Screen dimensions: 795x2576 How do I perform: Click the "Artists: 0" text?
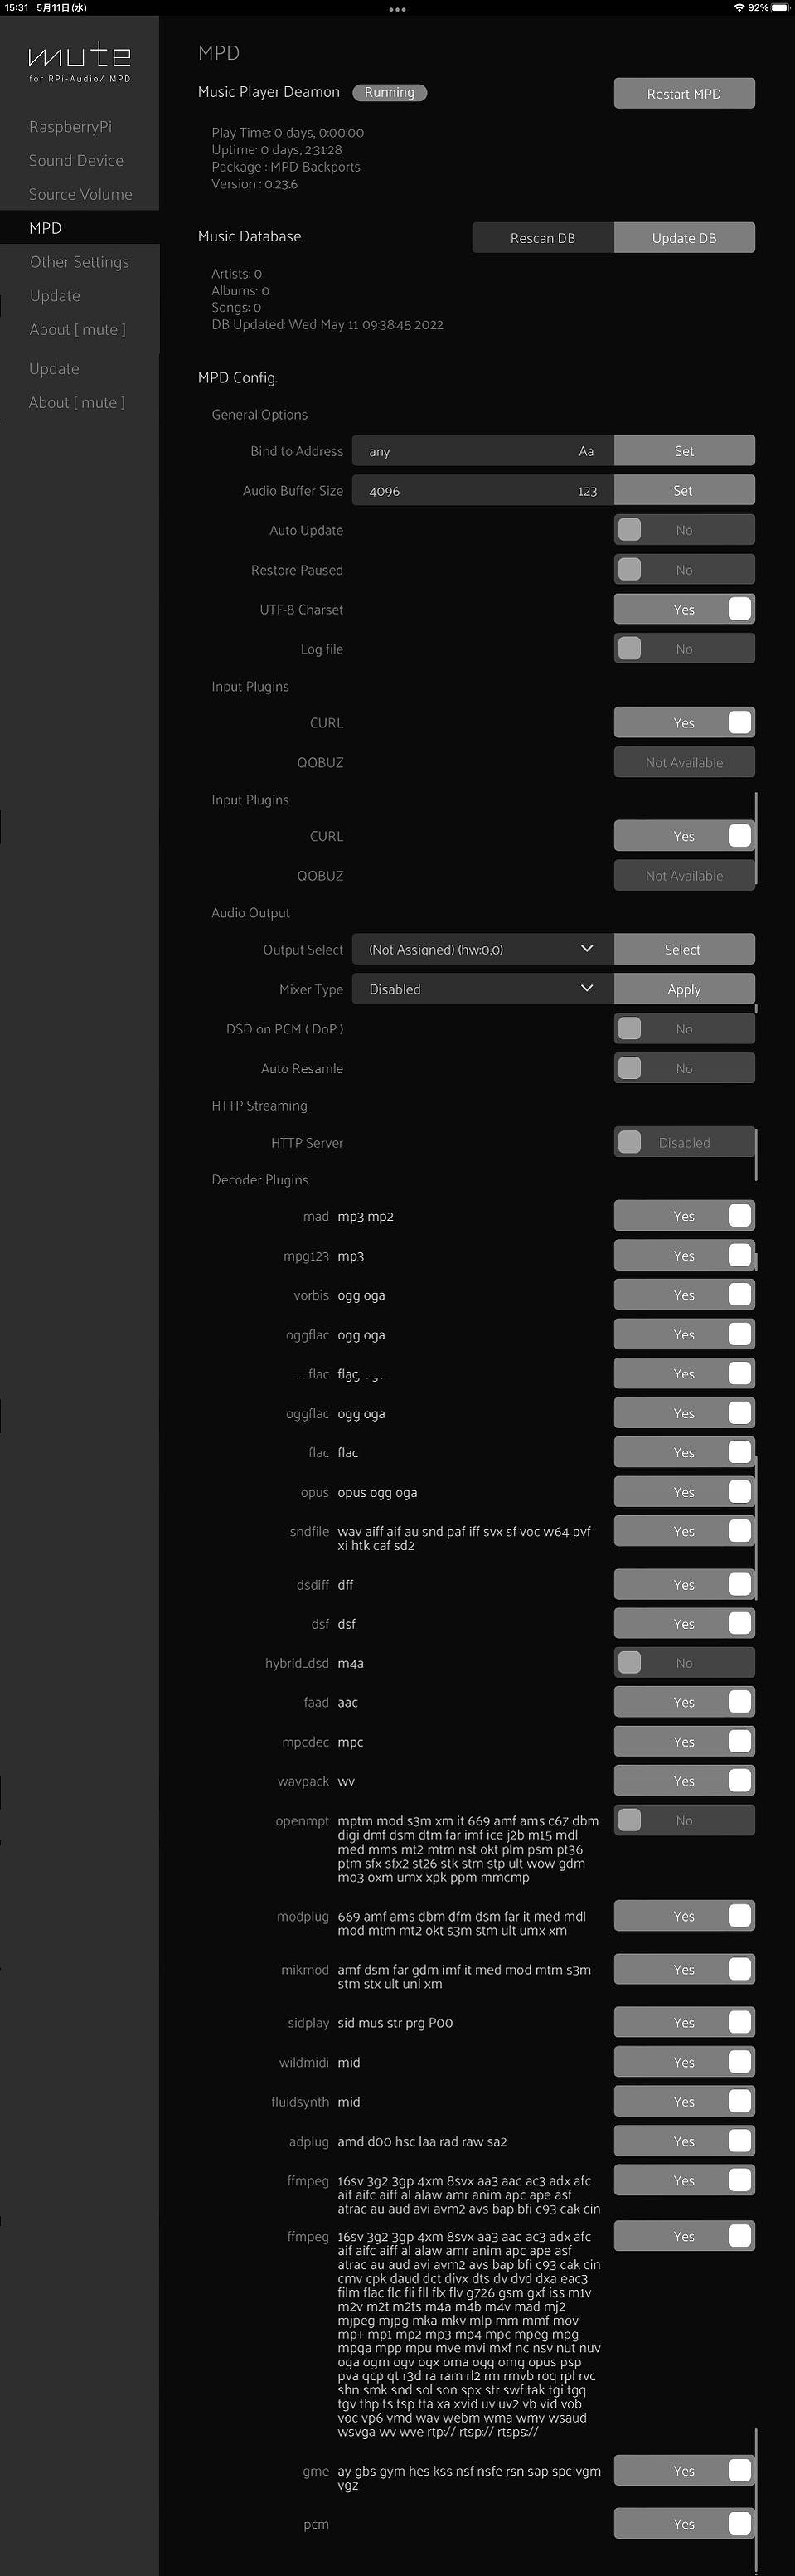[x=236, y=274]
